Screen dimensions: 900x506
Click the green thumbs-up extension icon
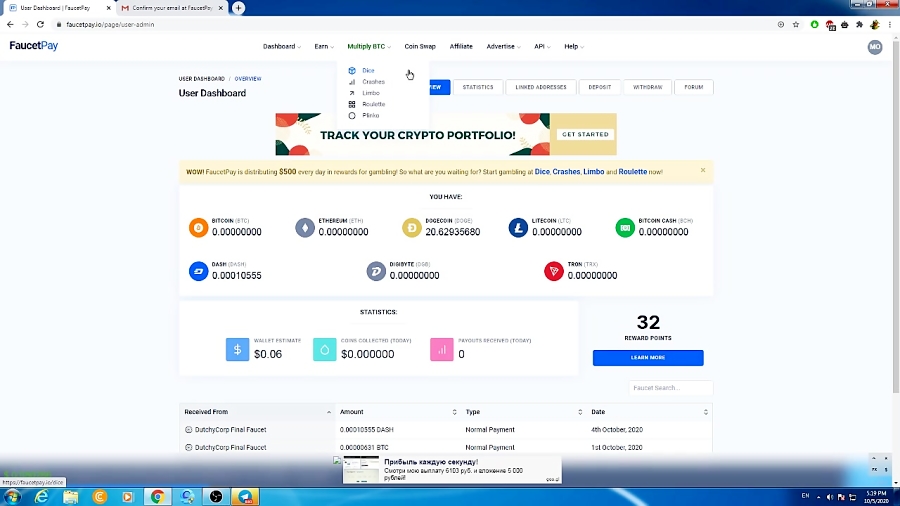(814, 25)
